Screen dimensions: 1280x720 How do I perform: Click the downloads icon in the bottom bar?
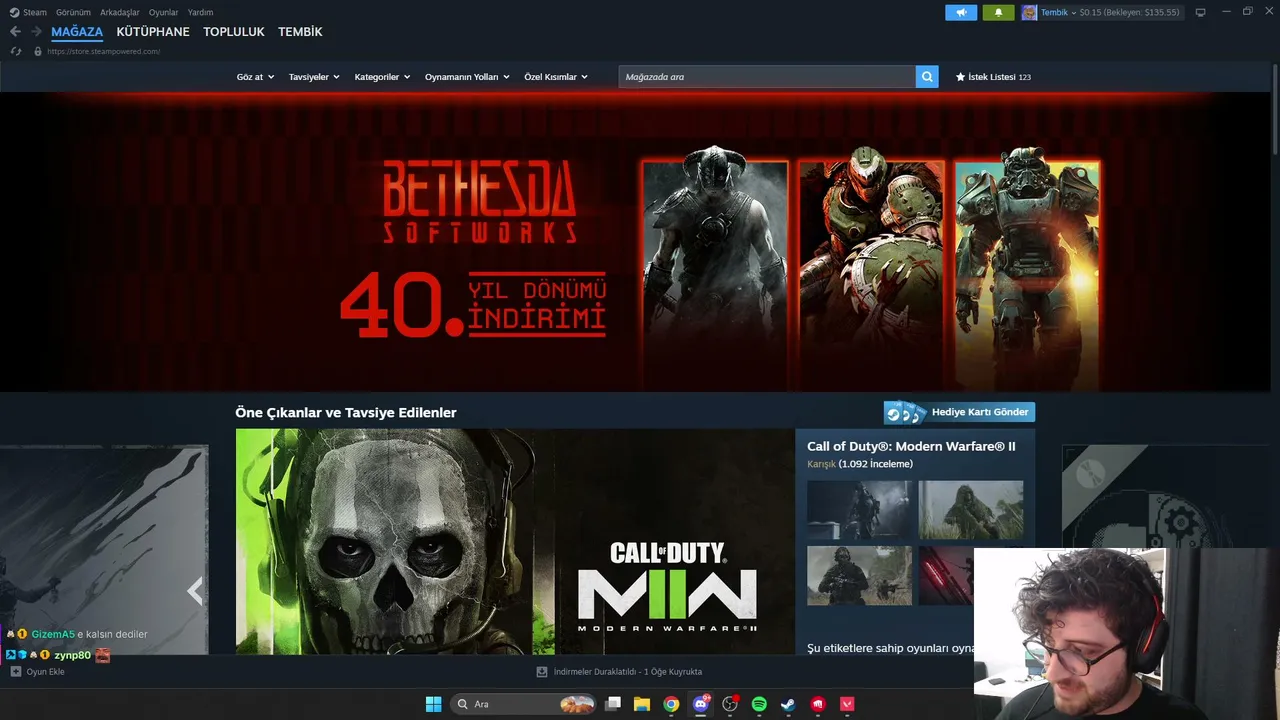(542, 672)
